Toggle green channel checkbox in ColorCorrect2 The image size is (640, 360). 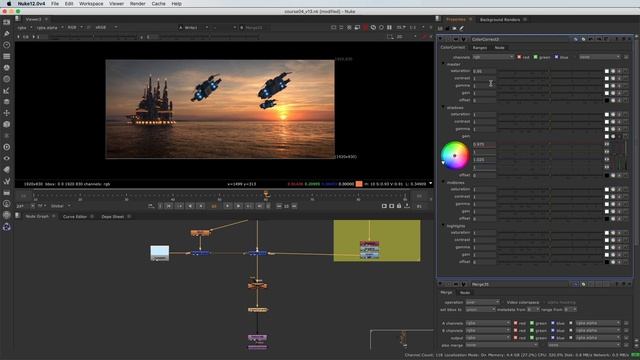tap(536, 57)
